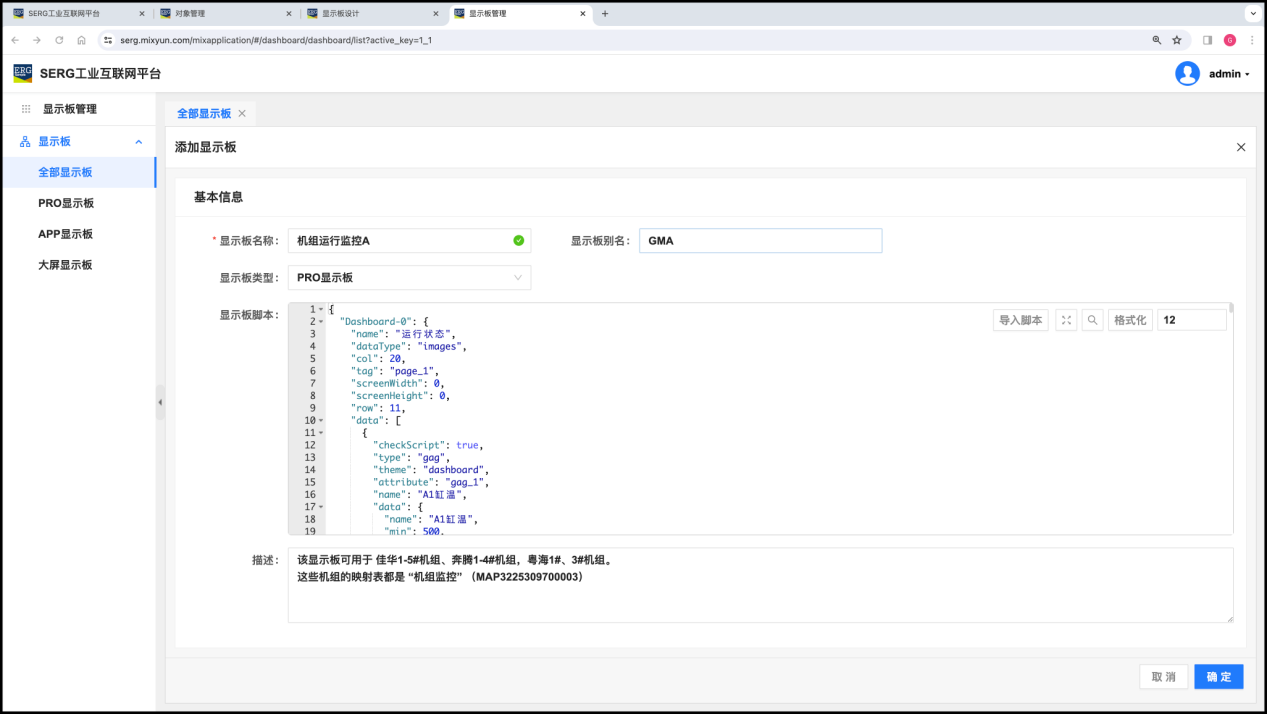
Task: Open search in the script editor
Action: 1093,320
